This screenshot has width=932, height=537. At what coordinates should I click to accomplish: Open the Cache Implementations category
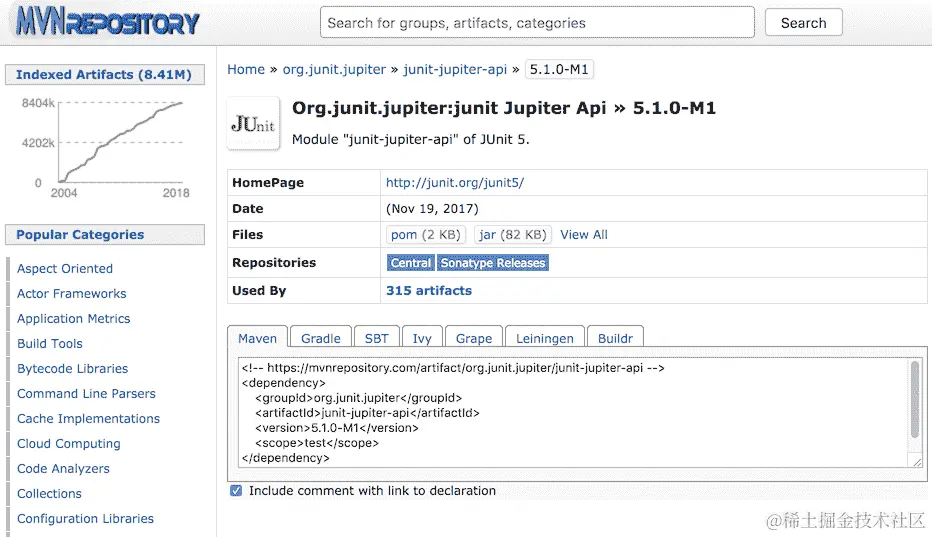pyautogui.click(x=88, y=418)
